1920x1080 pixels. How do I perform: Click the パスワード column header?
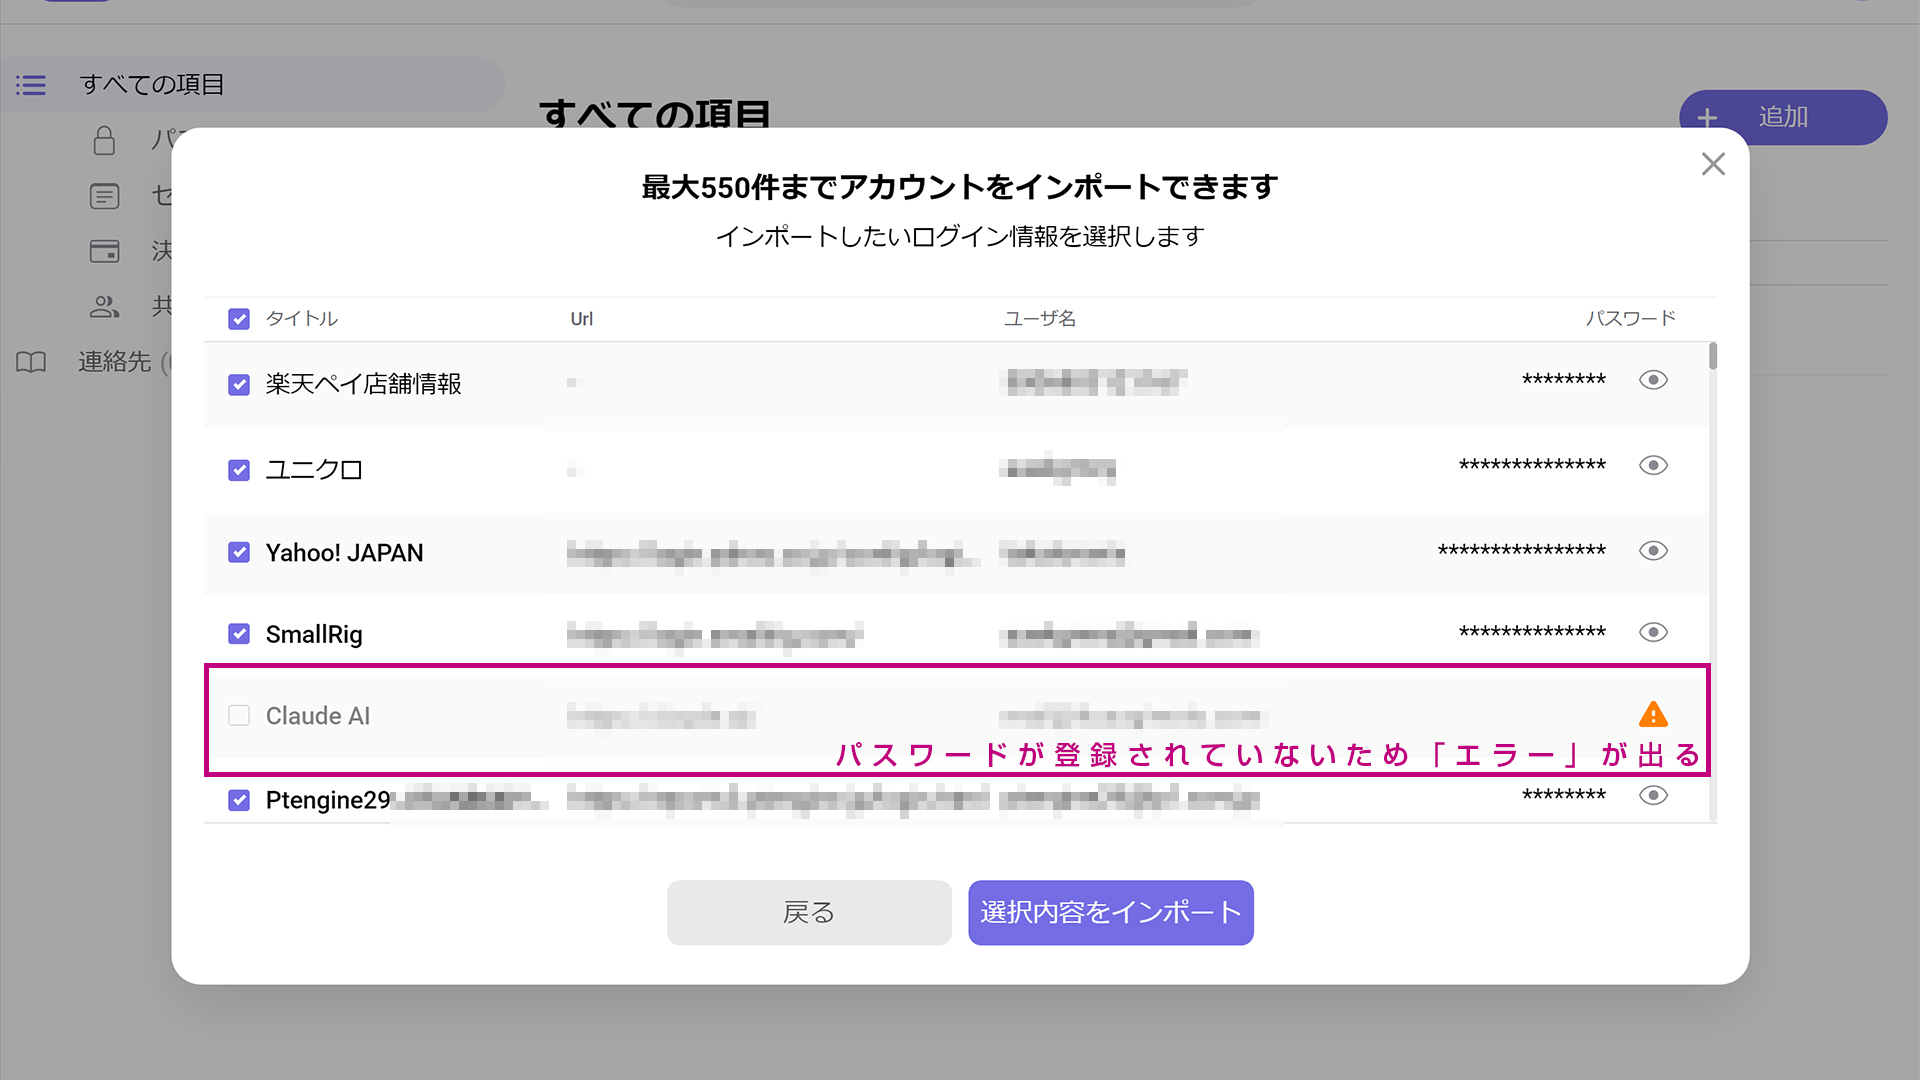1631,319
